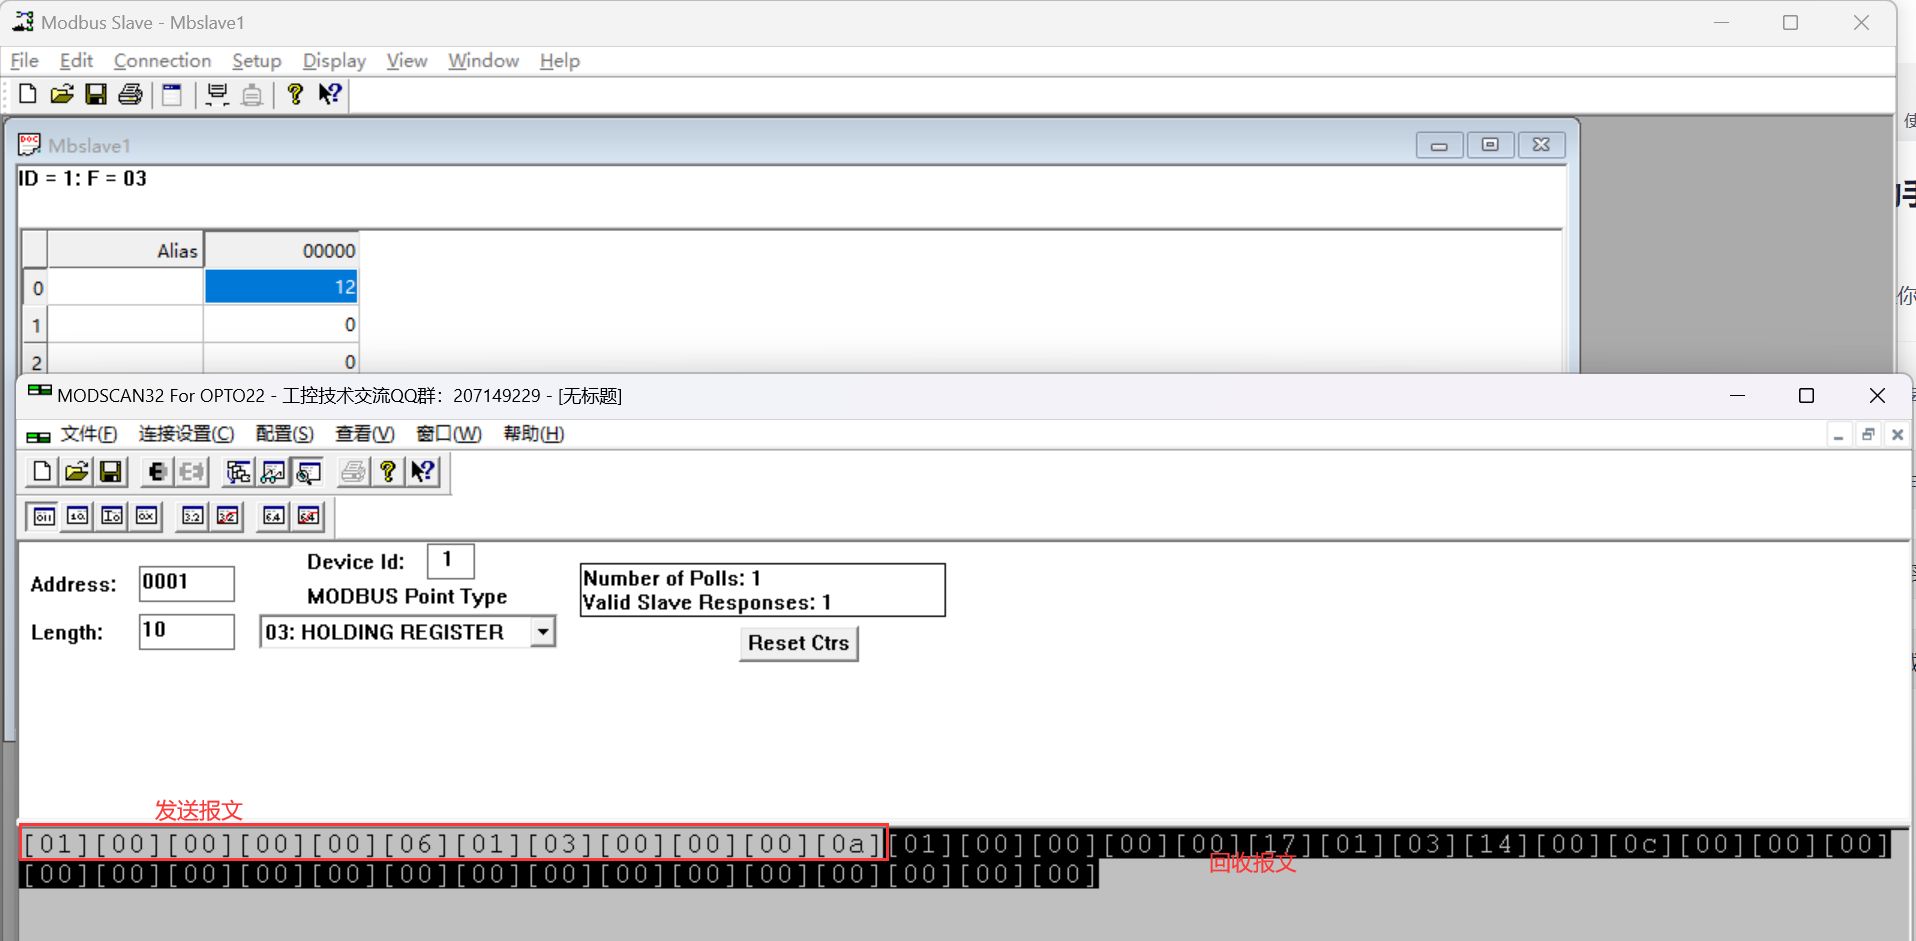
Task: Restore the ModScan32 inner document window
Action: pyautogui.click(x=1868, y=435)
